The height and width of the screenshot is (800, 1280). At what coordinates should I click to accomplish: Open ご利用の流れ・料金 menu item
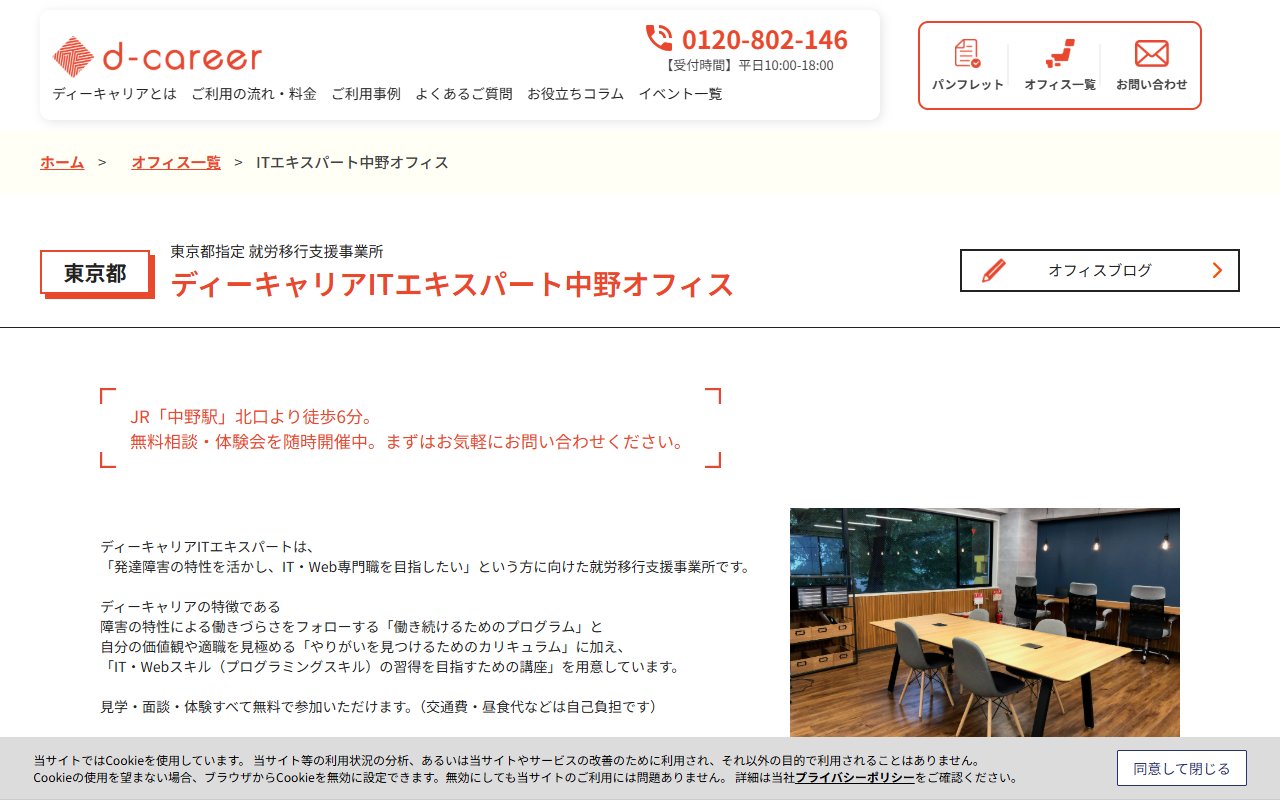pos(254,94)
